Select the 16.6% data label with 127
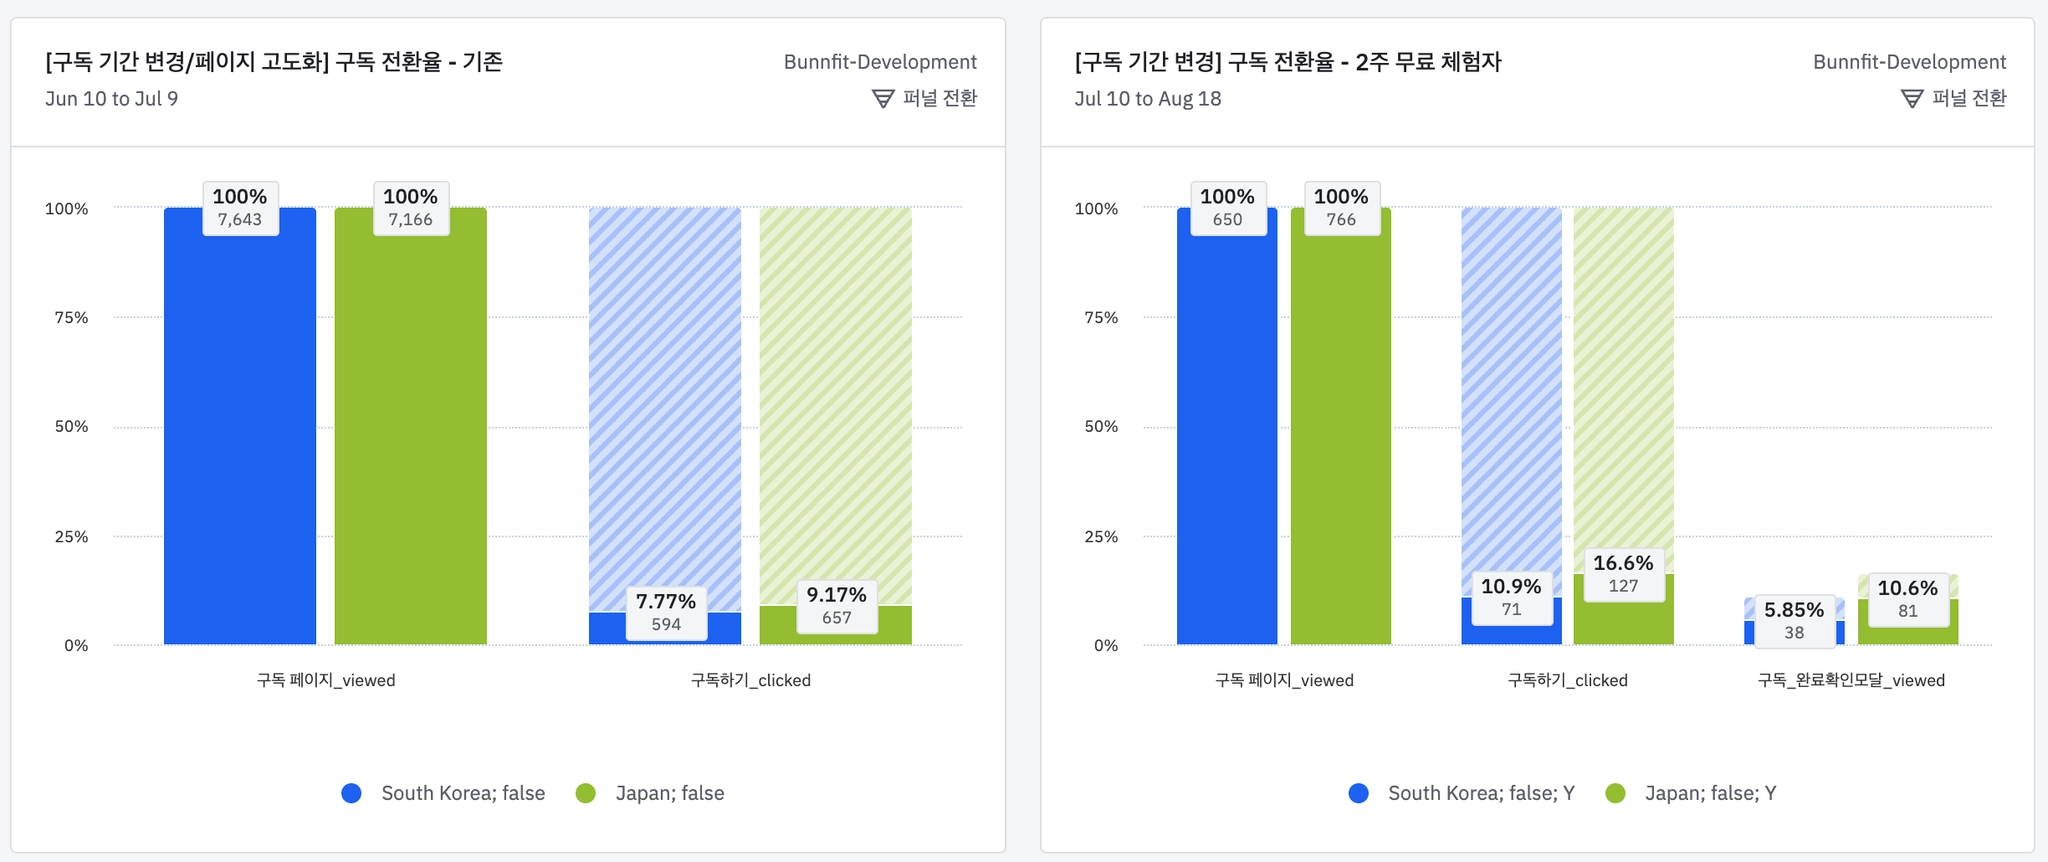The height and width of the screenshot is (862, 2048). (1623, 574)
